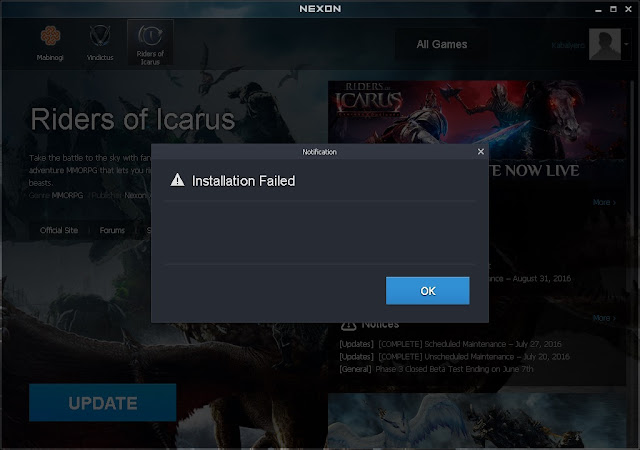Viewport: 640px width, 450px height.
Task: Click the Riders of Icarus title heading
Action: [133, 119]
